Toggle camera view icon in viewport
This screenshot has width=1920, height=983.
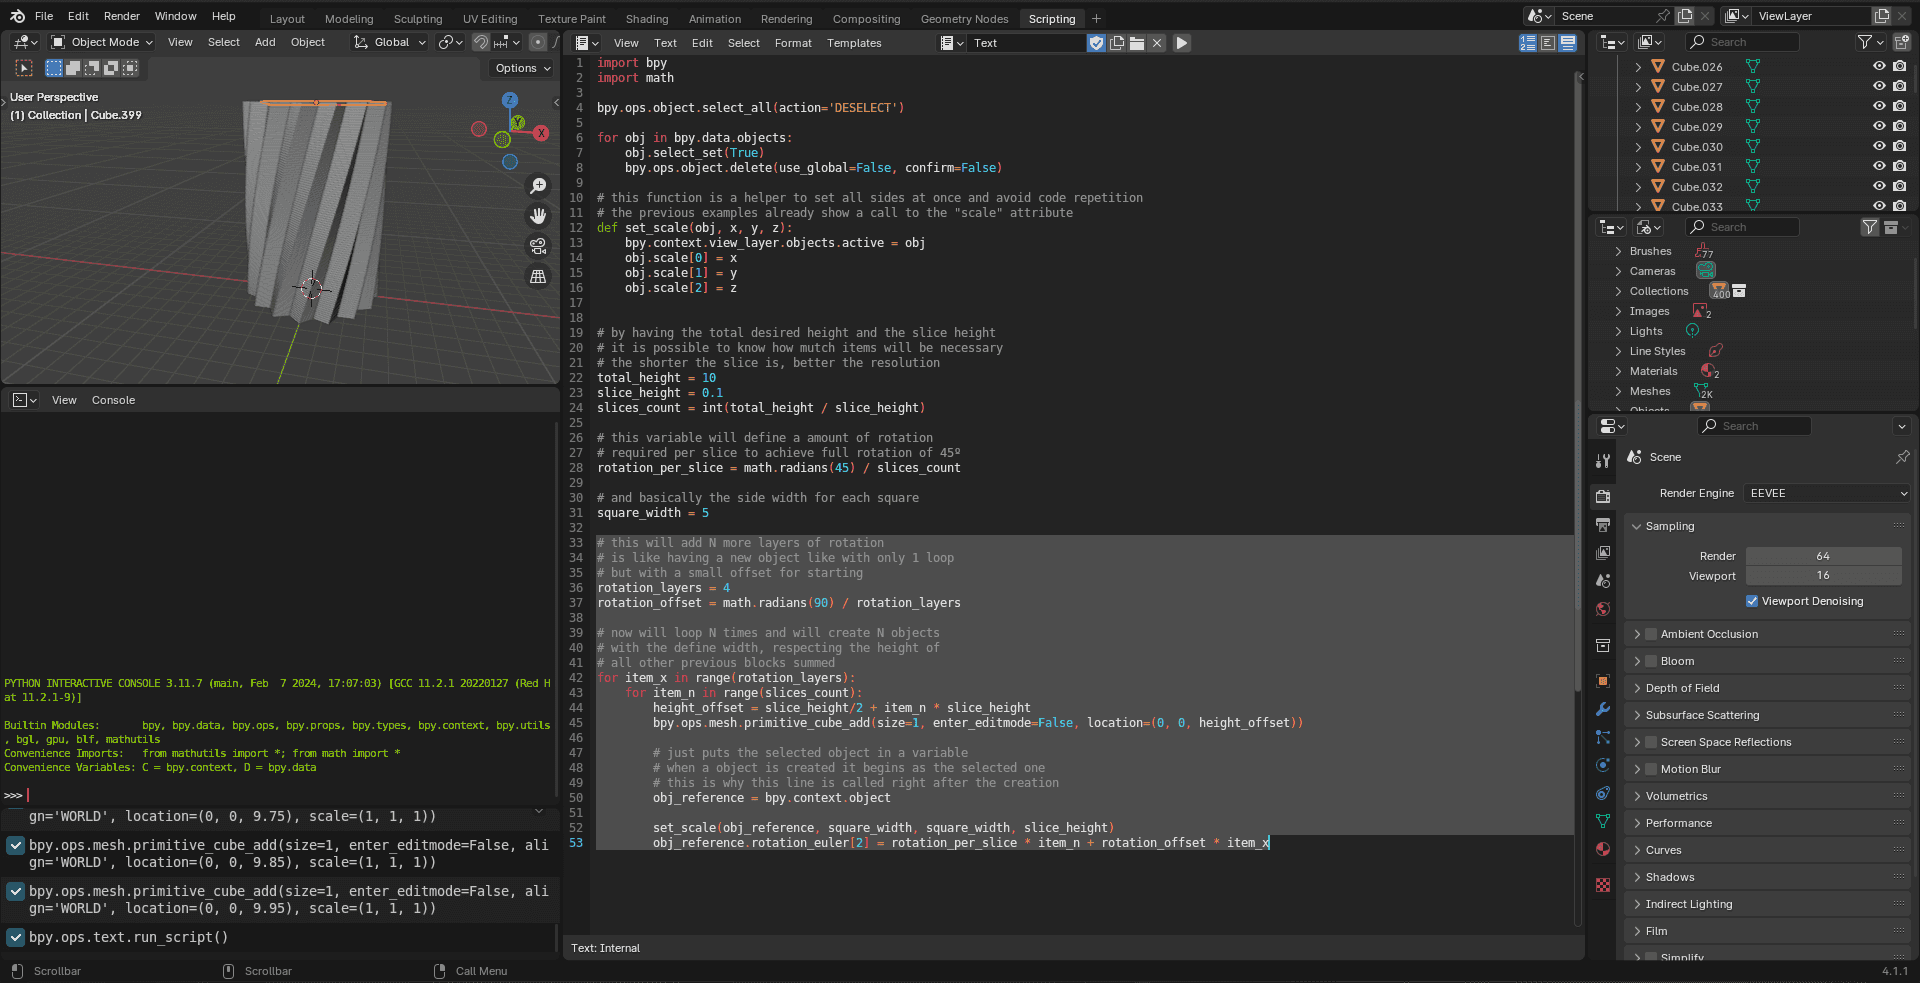click(x=538, y=246)
